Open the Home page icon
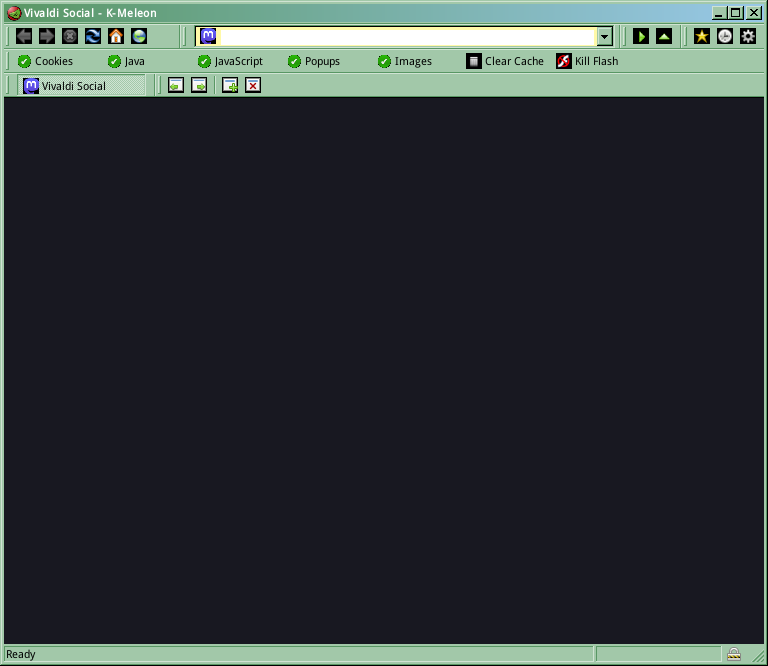 pyautogui.click(x=116, y=36)
